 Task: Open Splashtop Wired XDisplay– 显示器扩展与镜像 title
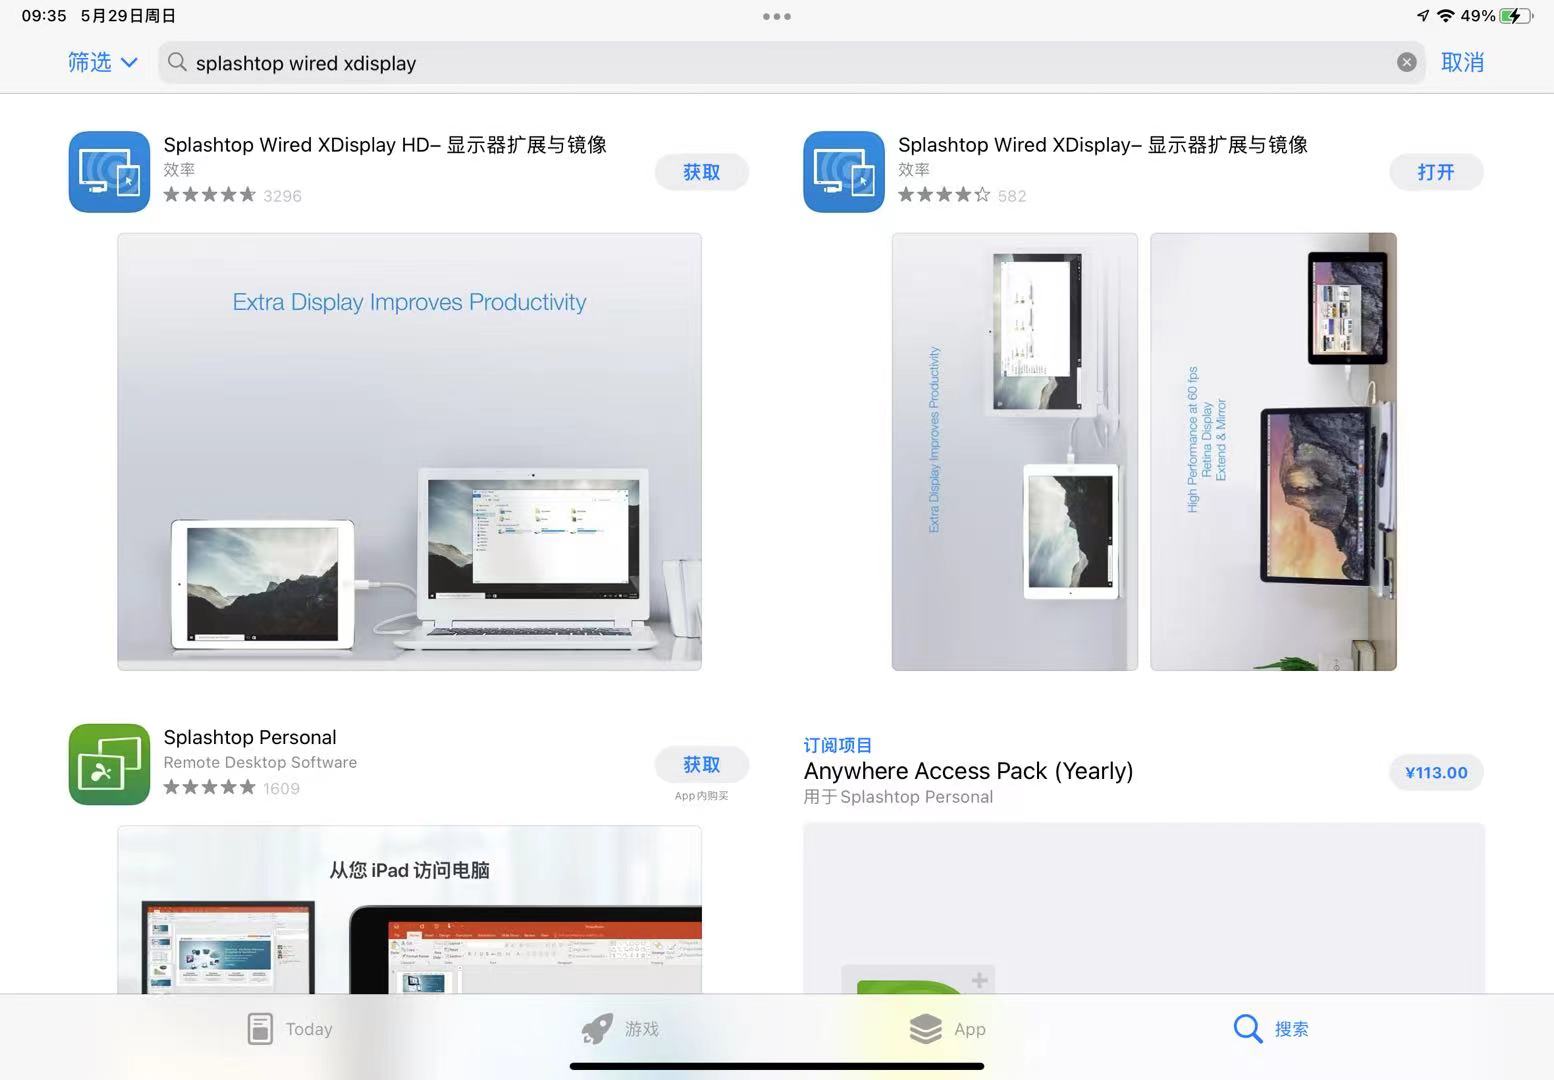click(x=1103, y=144)
